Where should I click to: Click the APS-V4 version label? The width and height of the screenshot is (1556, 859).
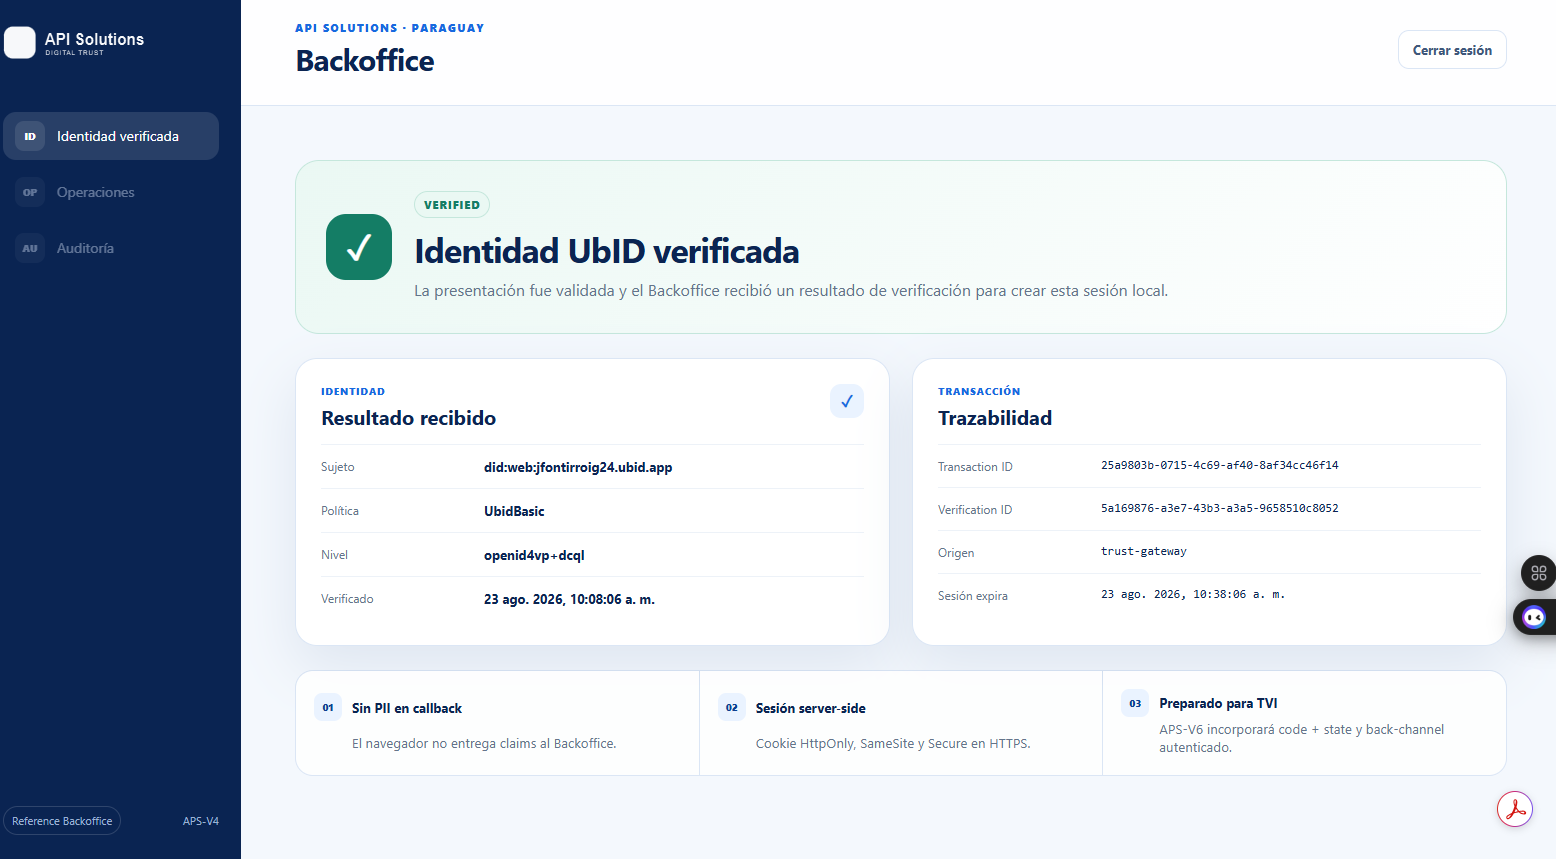point(201,821)
